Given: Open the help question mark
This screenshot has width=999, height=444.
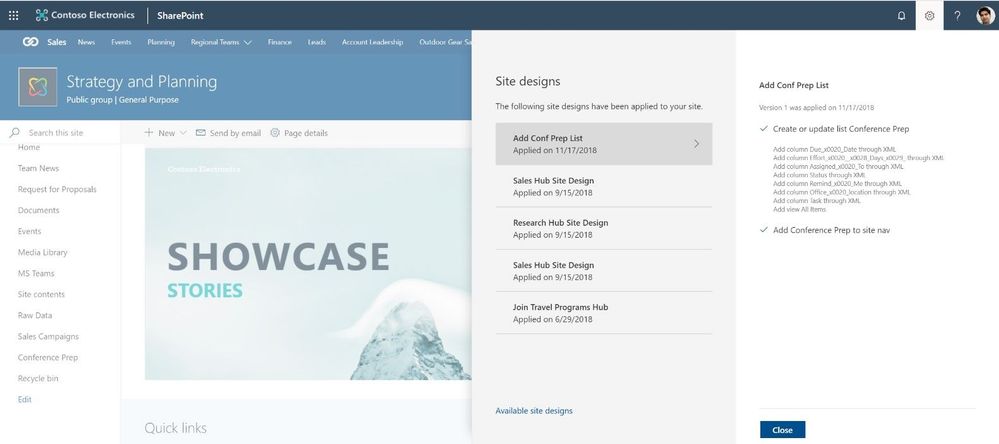Looking at the screenshot, I should (957, 16).
